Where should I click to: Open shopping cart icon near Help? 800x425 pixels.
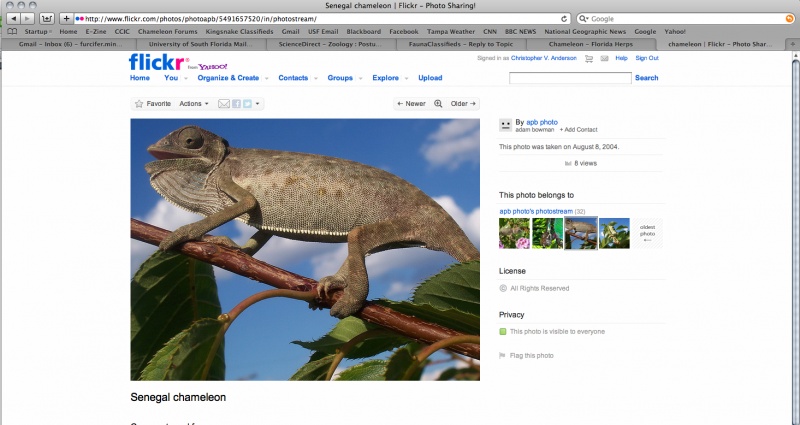(x=589, y=59)
